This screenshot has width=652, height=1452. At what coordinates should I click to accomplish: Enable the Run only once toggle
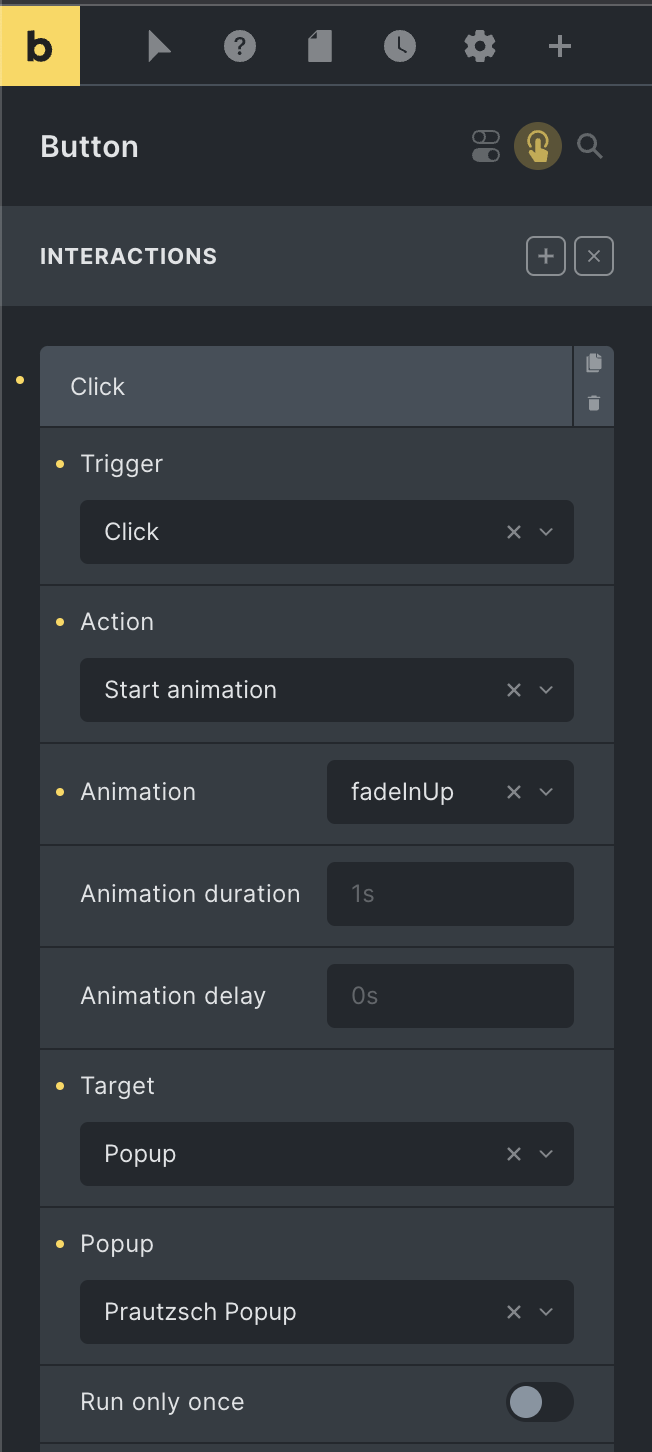[x=540, y=1402]
